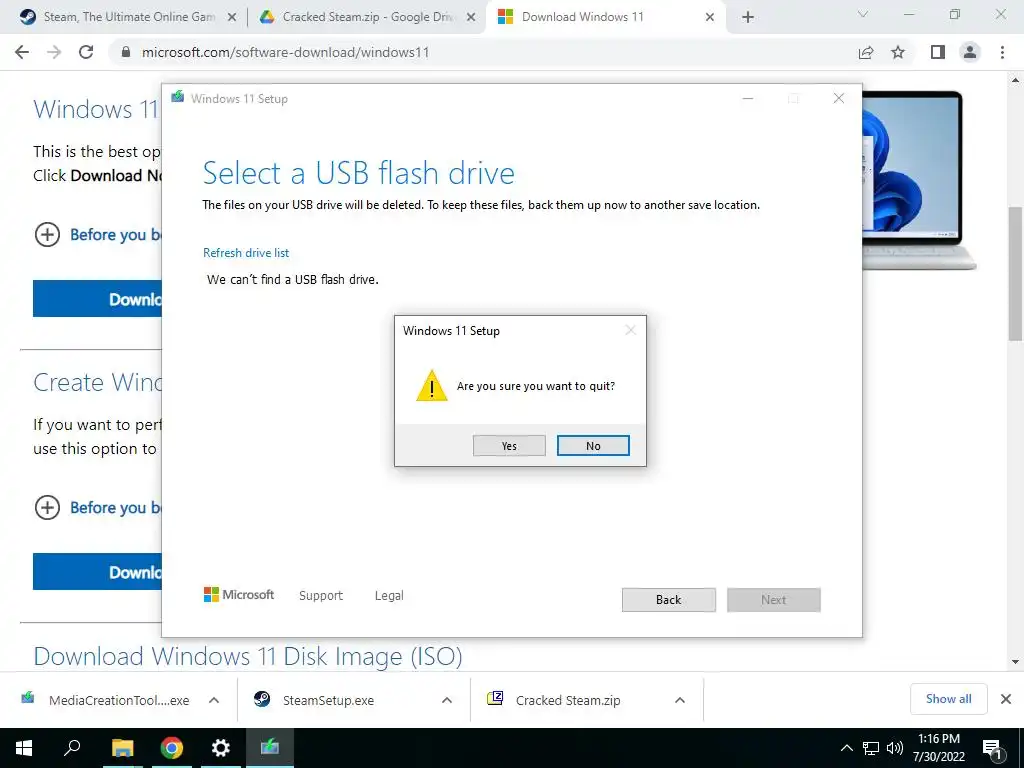The image size is (1024, 768).
Task: Open Settings gear on taskbar
Action: click(x=221, y=748)
